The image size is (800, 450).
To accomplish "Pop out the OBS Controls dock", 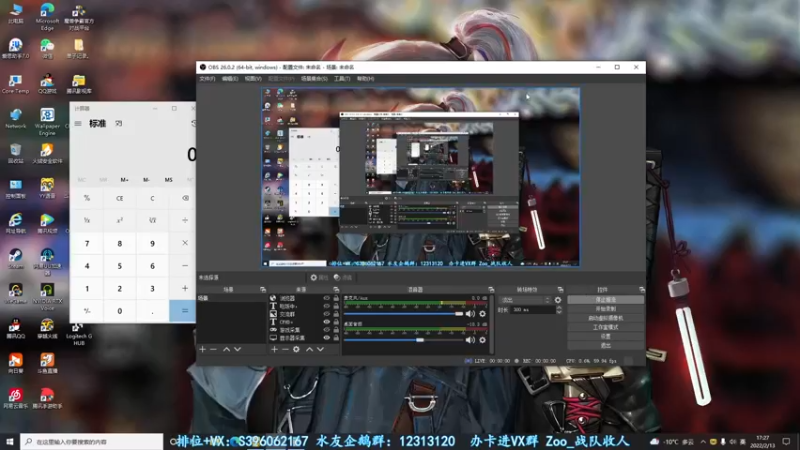I will 641,289.
